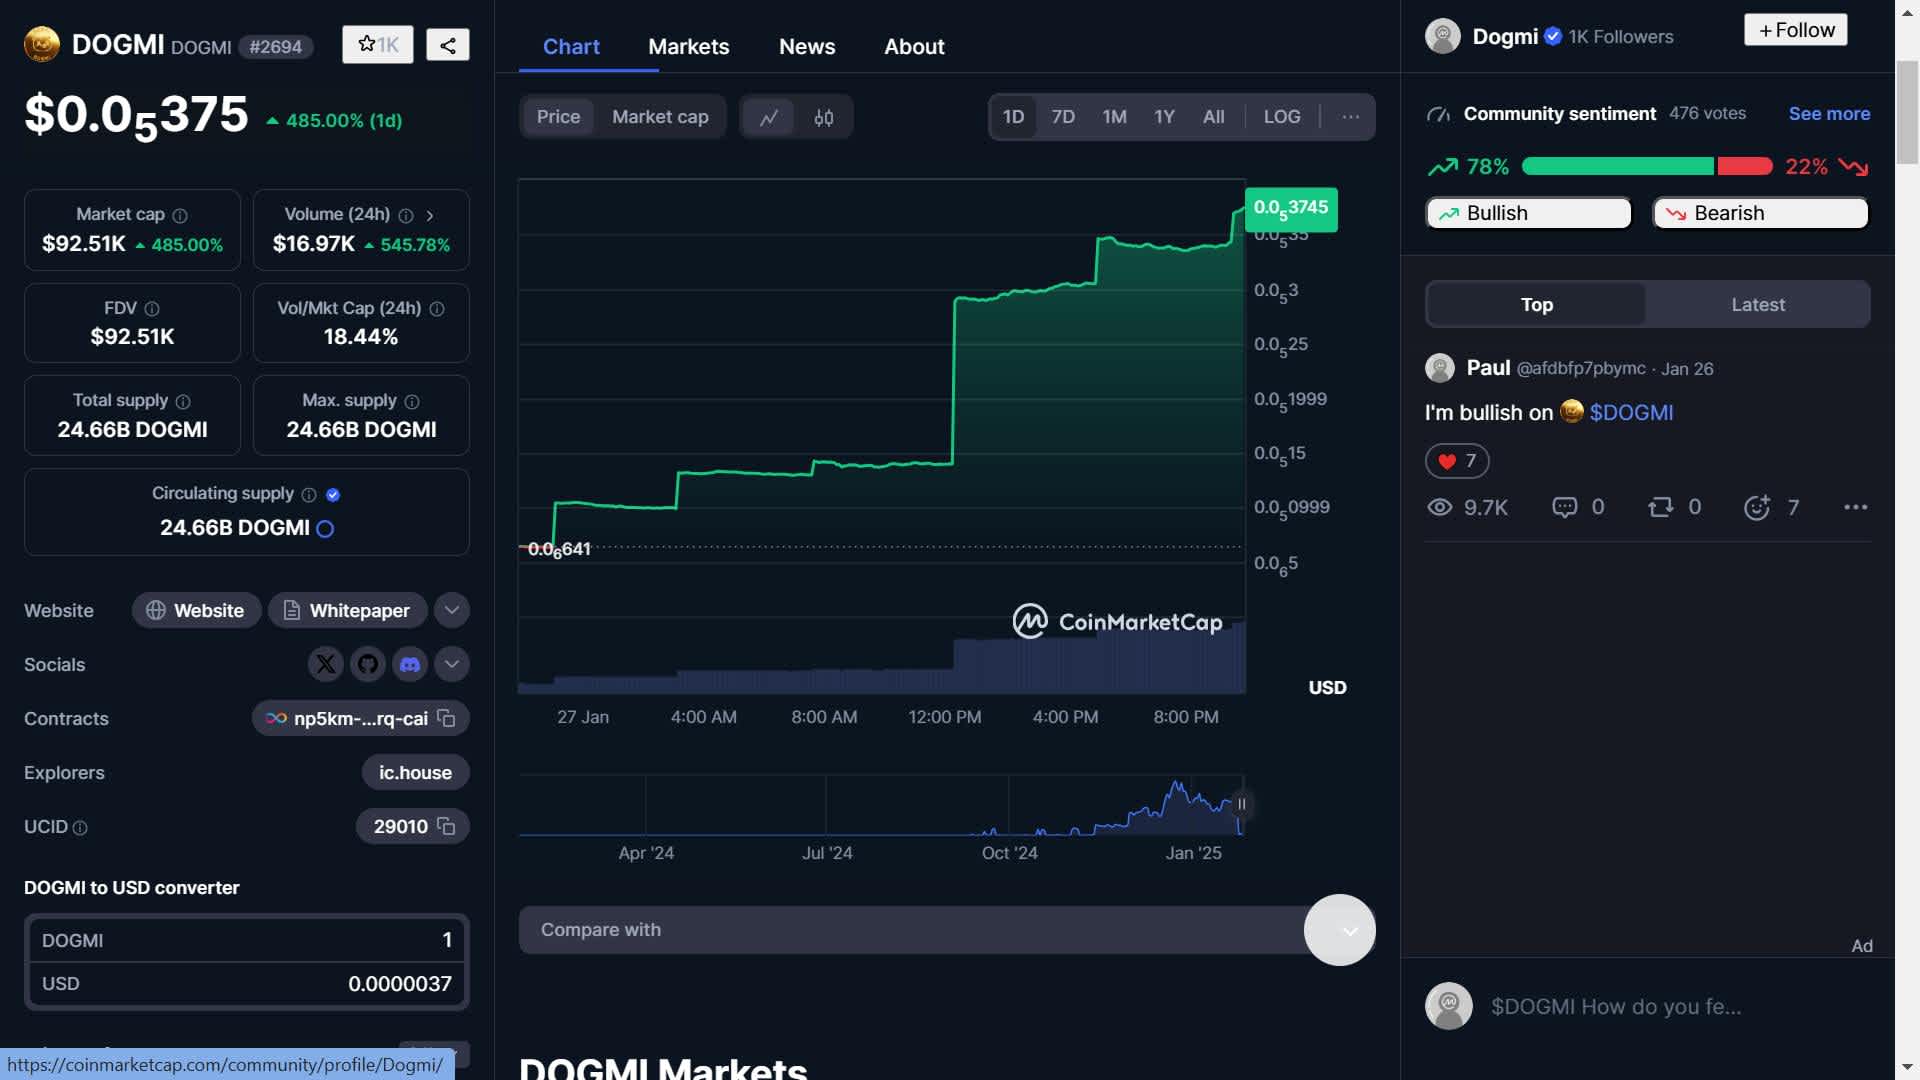Click the DOGMI coin logo
This screenshot has height=1080, width=1920.
click(42, 45)
